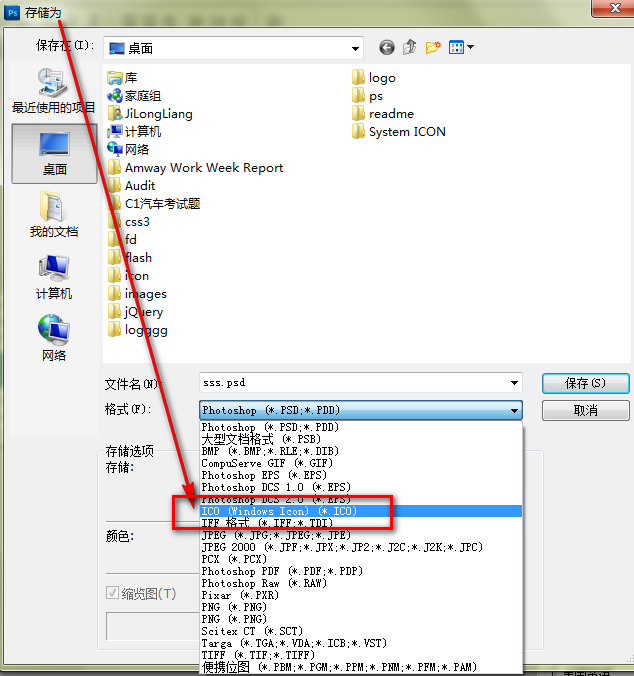Expand the 保存在 location dropdown
Image resolution: width=634 pixels, height=676 pixels.
coord(355,48)
